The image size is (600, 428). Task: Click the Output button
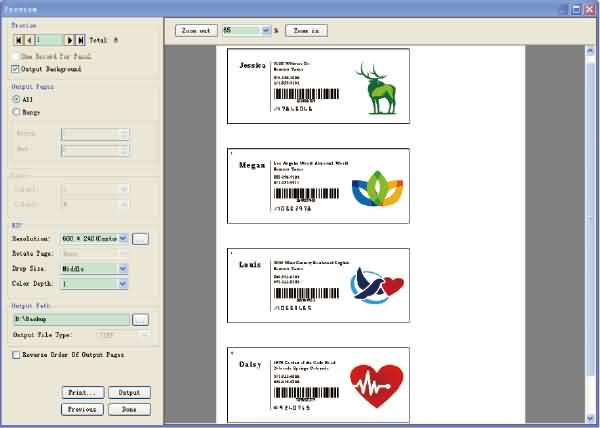[x=129, y=392]
